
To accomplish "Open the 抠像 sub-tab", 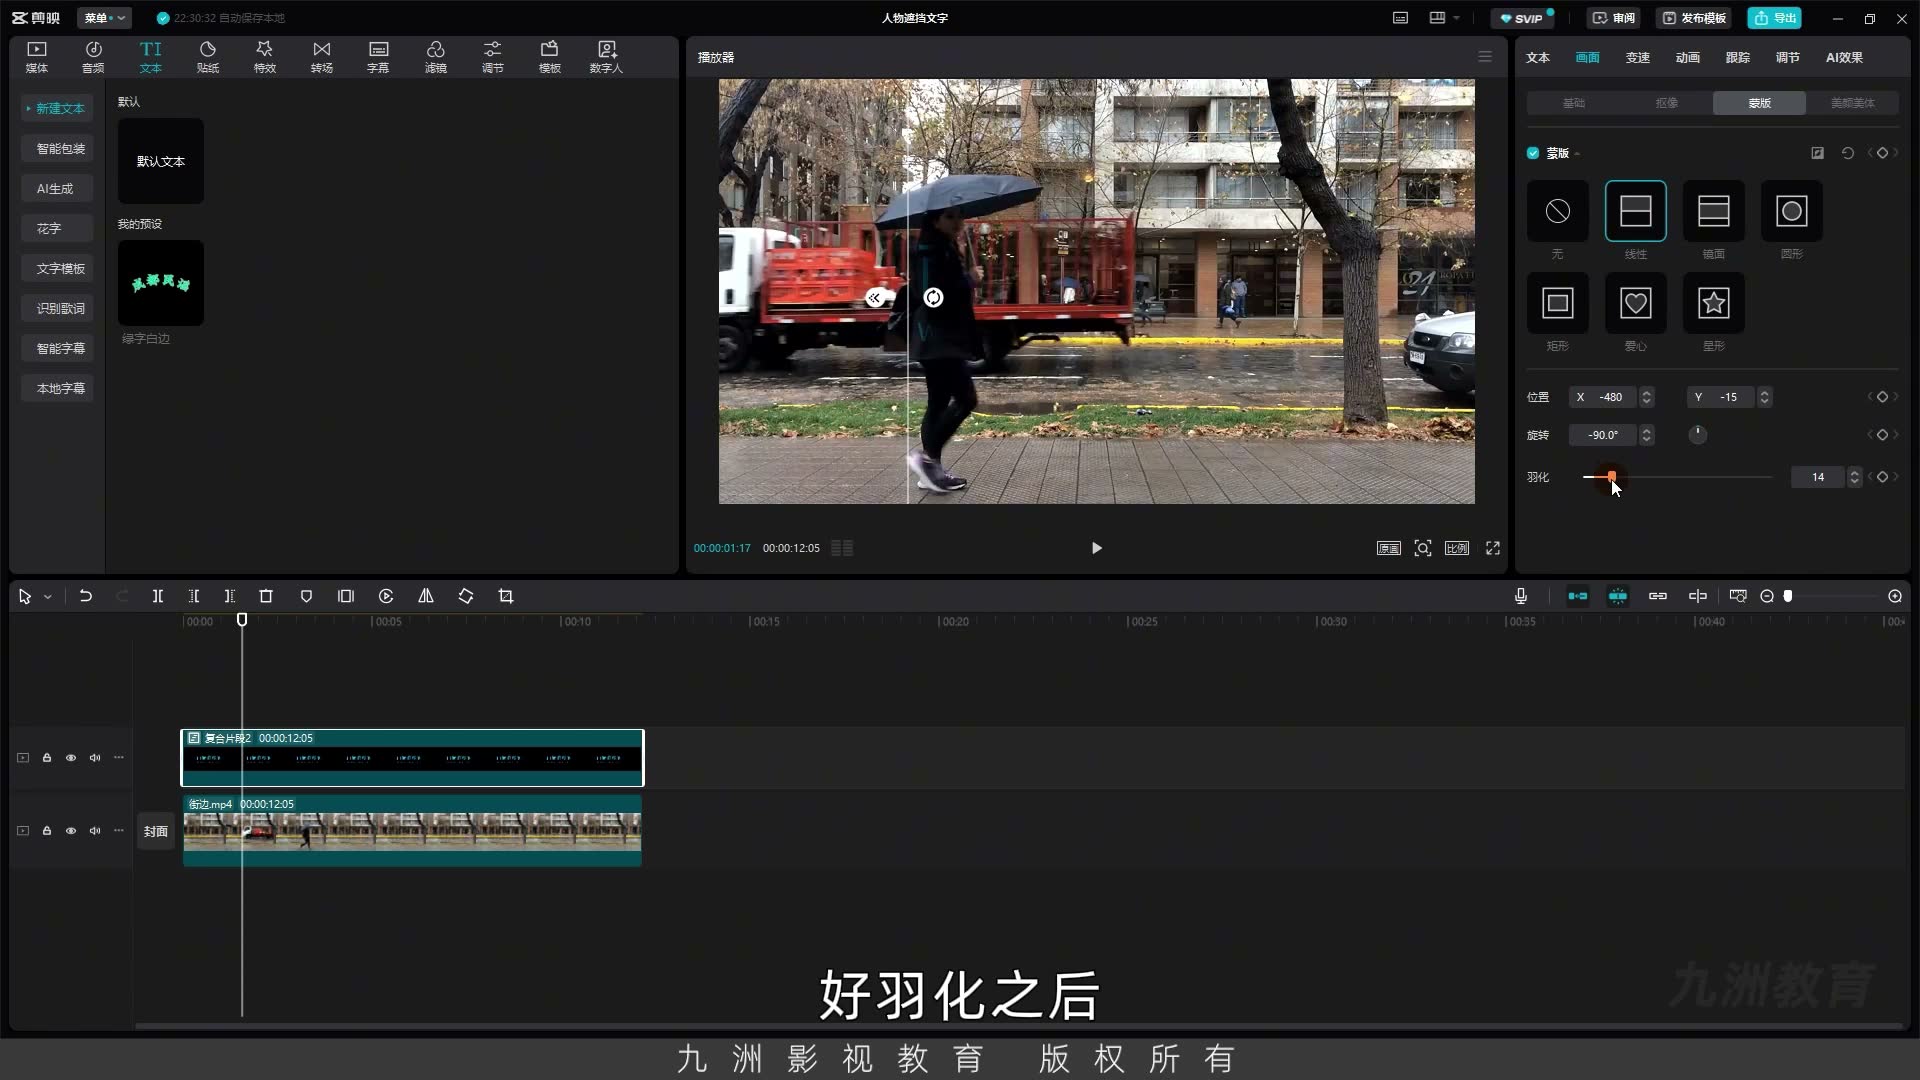I will 1666,103.
